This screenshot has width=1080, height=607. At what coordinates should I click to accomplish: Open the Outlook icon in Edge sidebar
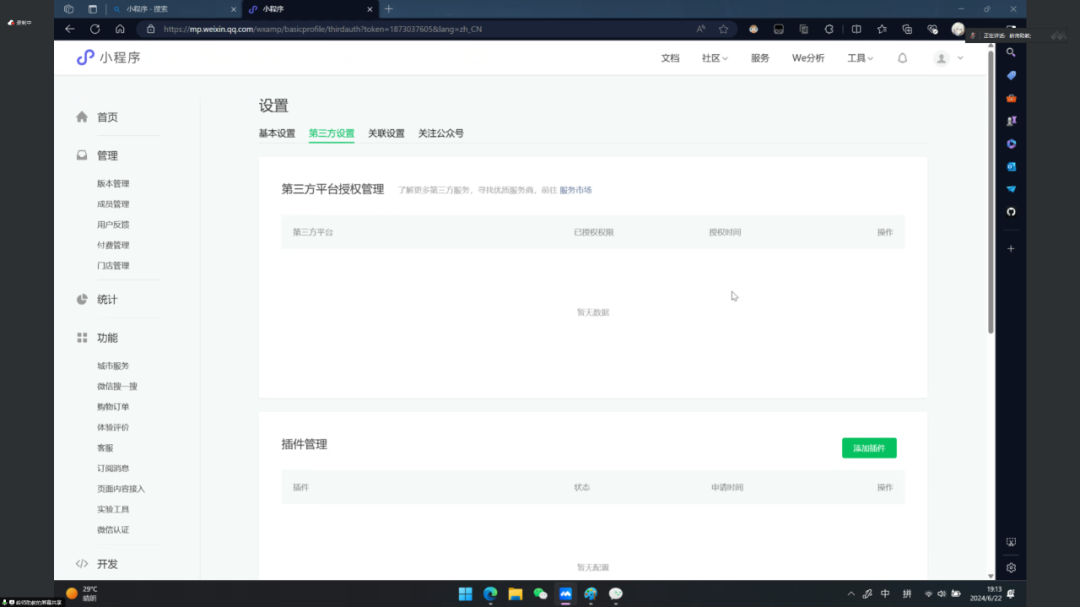tap(1011, 166)
